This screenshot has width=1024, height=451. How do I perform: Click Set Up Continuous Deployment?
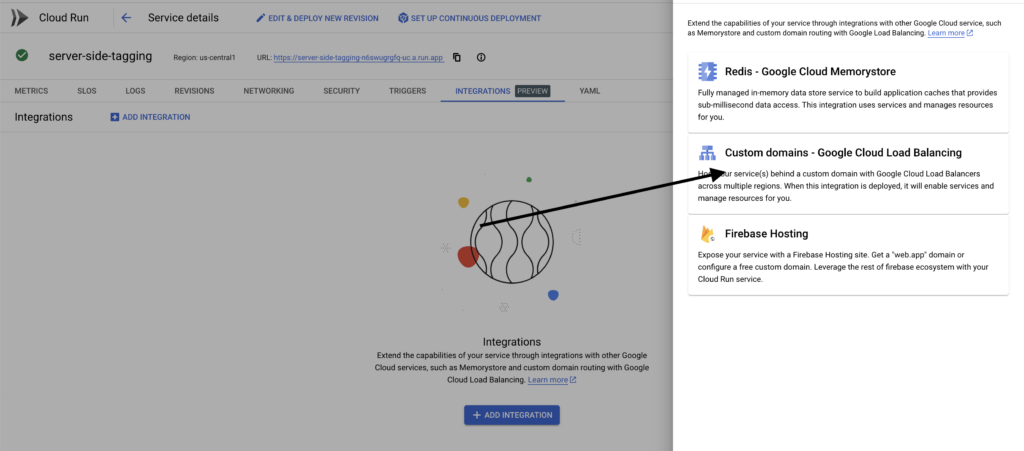pos(469,18)
